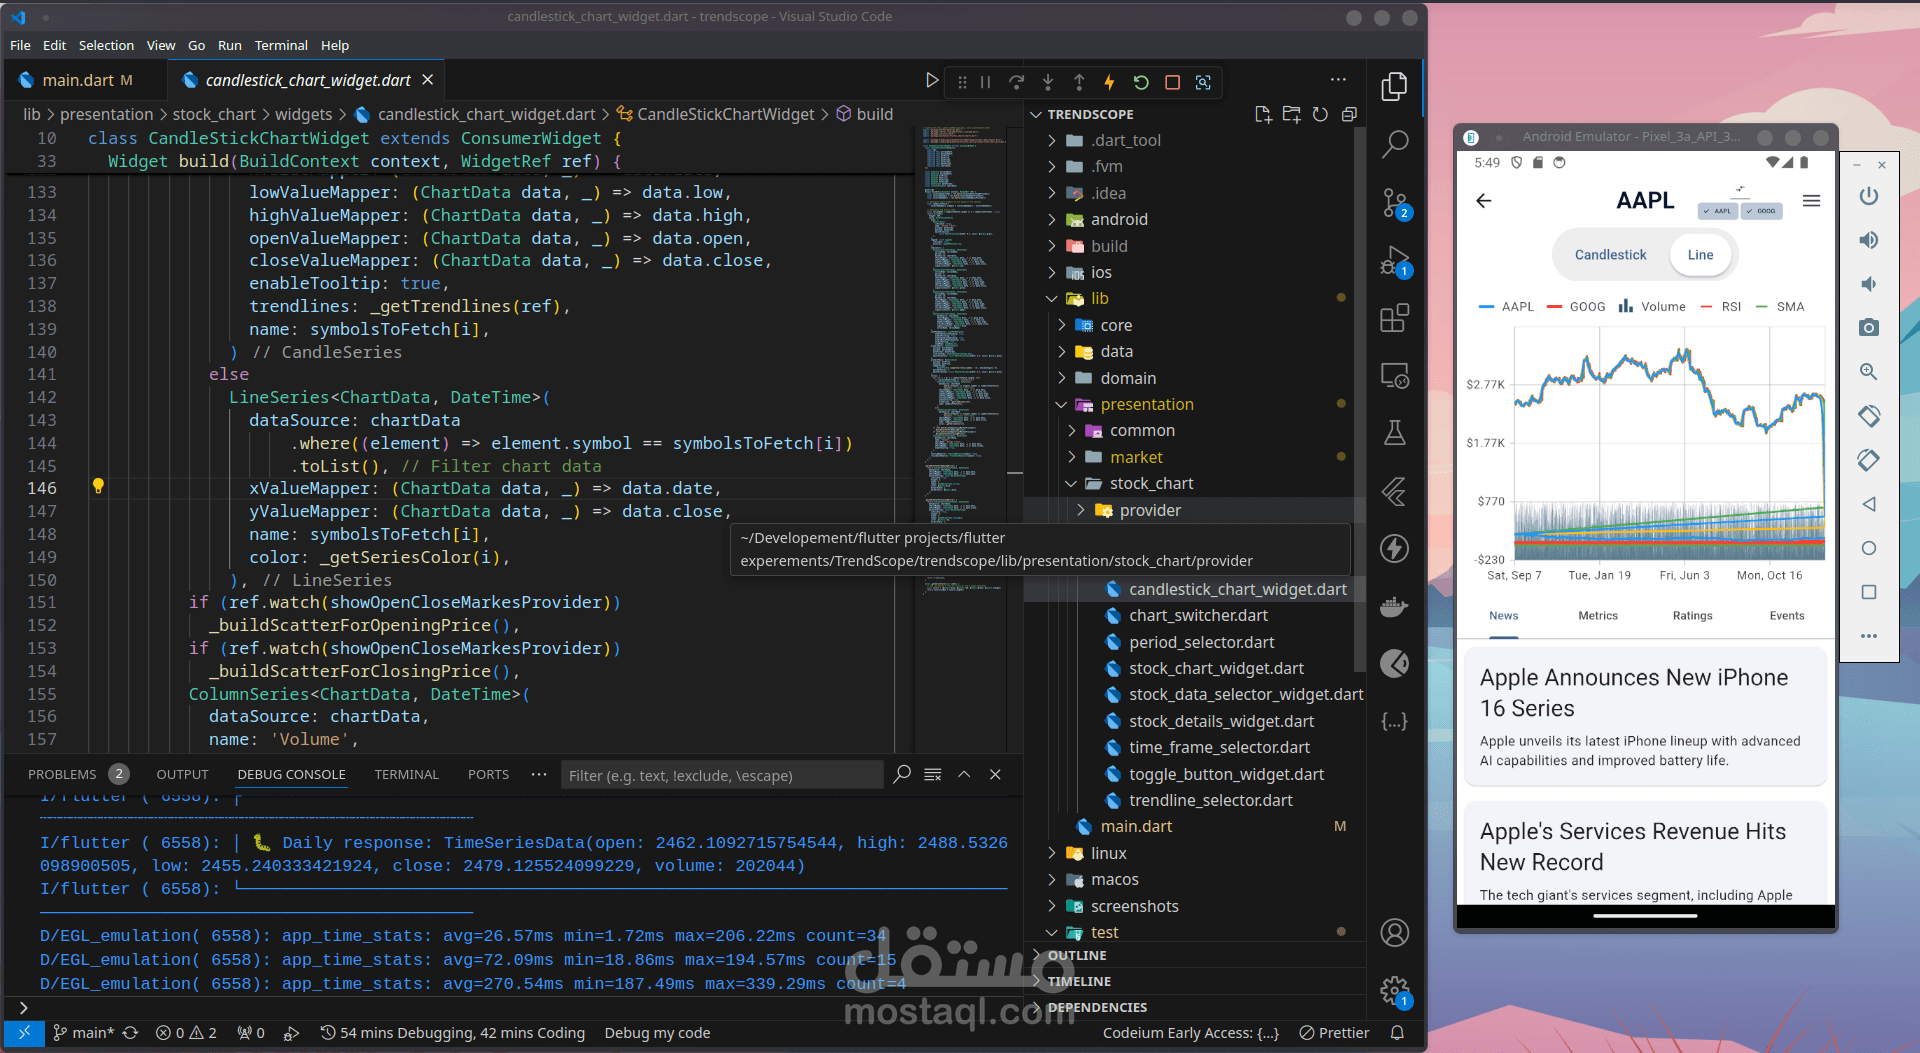Open the Manage gear settings icon
The width and height of the screenshot is (1920, 1053).
pos(1394,991)
